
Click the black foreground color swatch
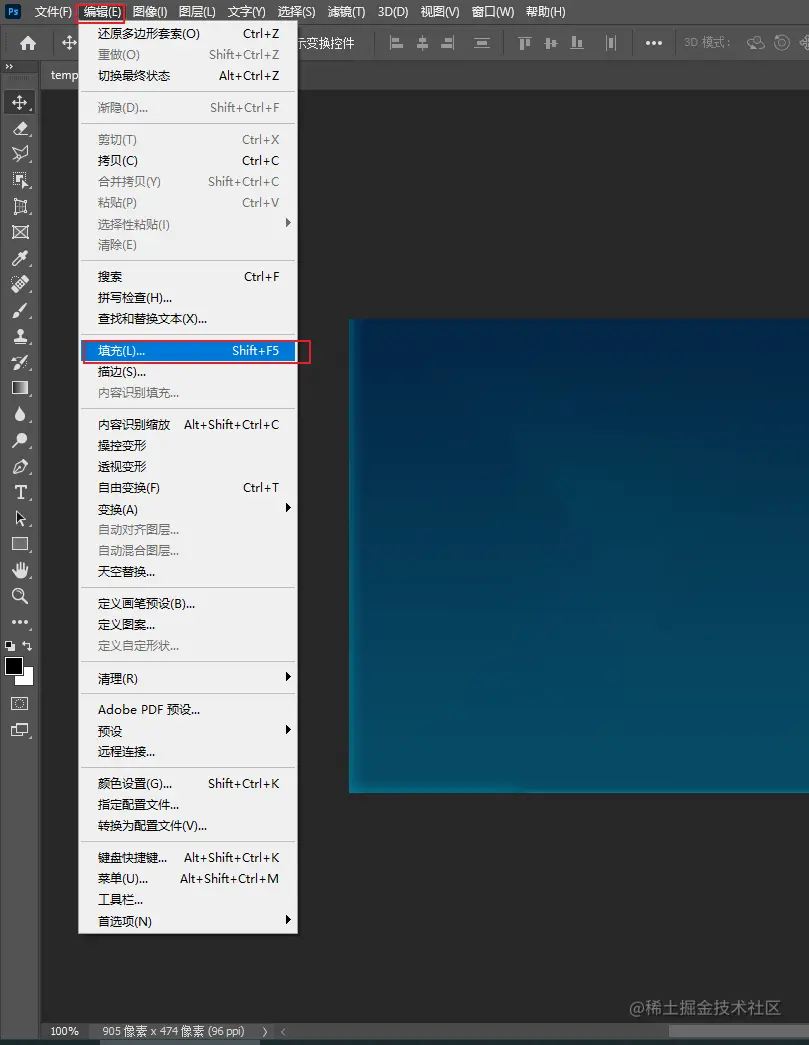(13, 666)
